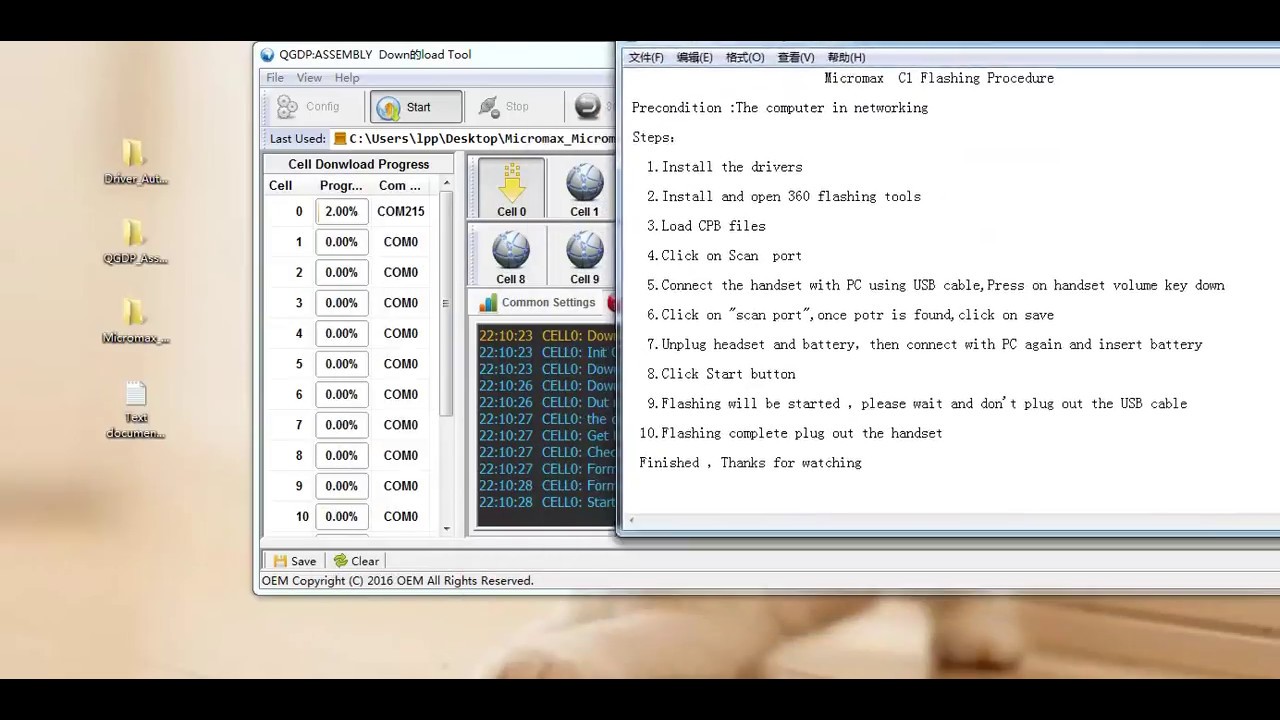Select the Cell 1 globe icon
This screenshot has height=720, width=1280.
point(584,188)
